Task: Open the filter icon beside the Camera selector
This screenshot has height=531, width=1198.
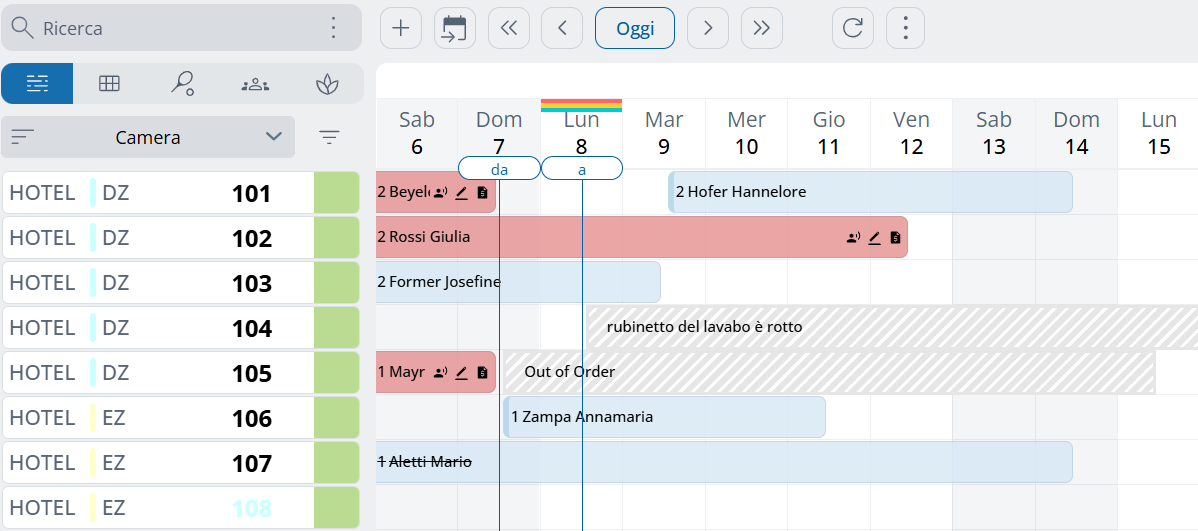Action: click(x=329, y=137)
